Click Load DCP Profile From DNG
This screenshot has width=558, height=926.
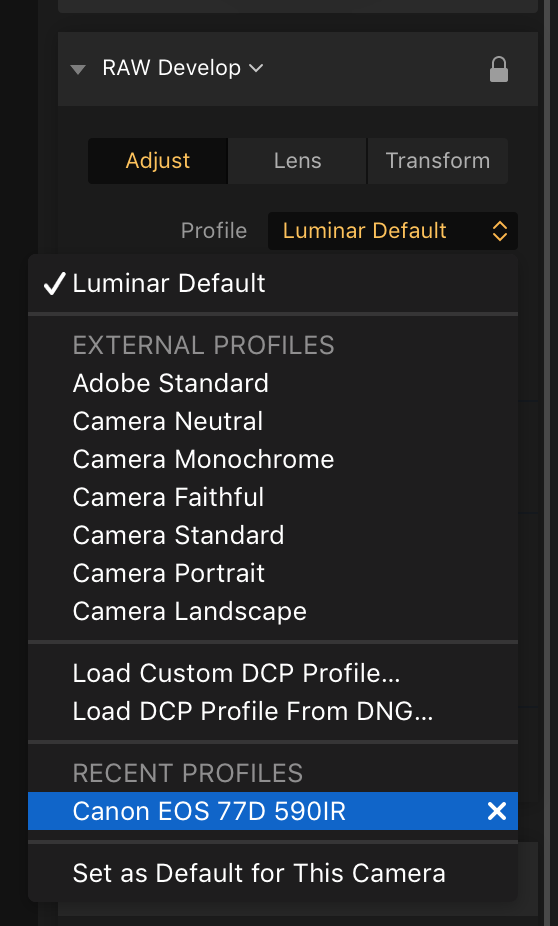point(273,711)
